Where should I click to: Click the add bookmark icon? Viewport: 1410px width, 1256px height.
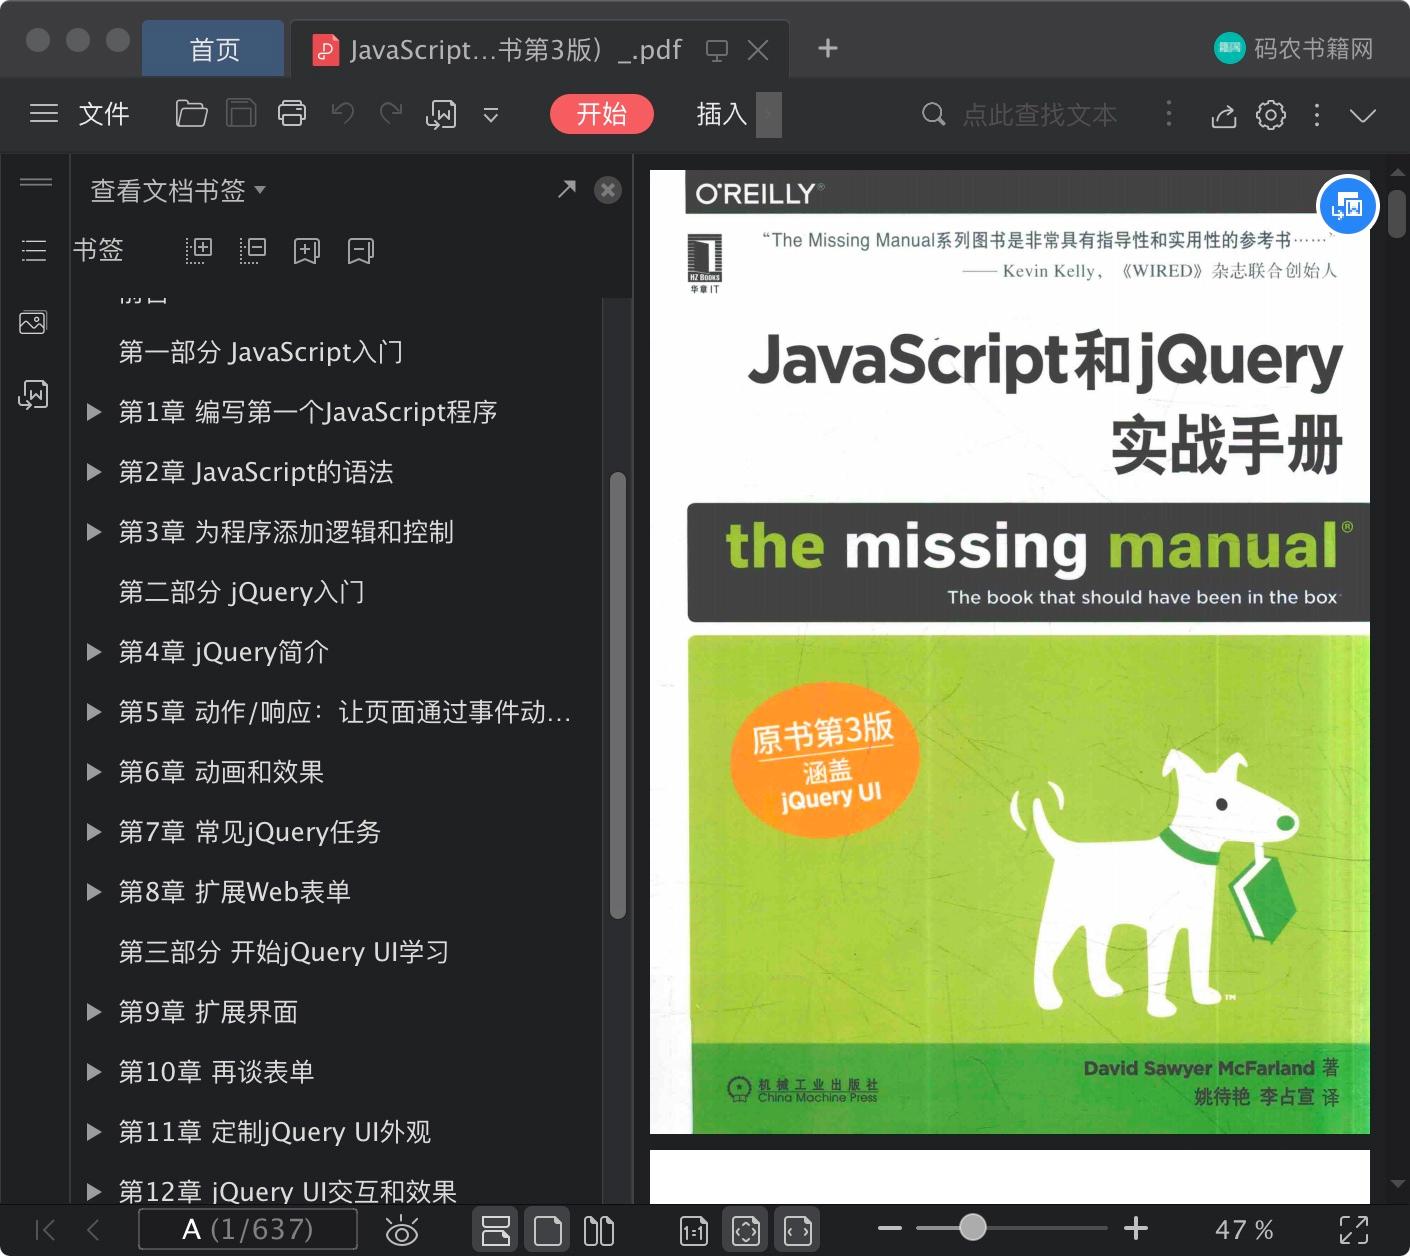[307, 250]
